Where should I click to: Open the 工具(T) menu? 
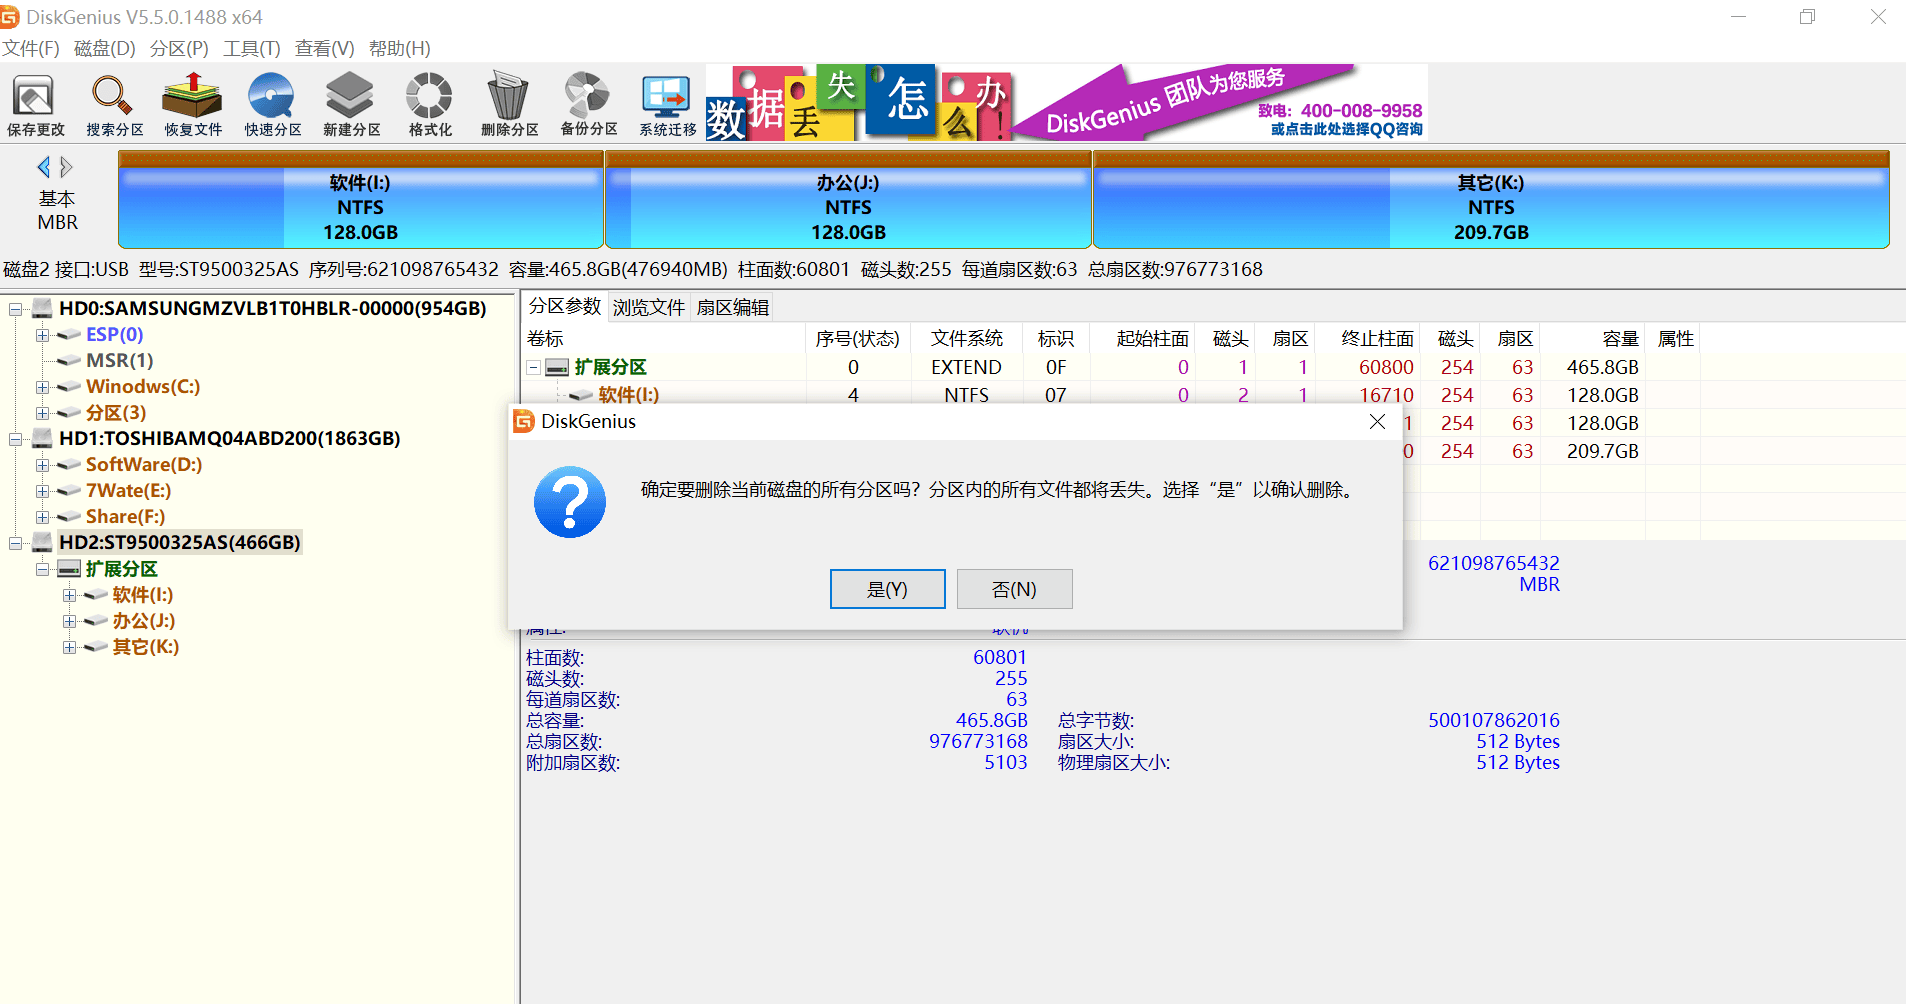251,48
